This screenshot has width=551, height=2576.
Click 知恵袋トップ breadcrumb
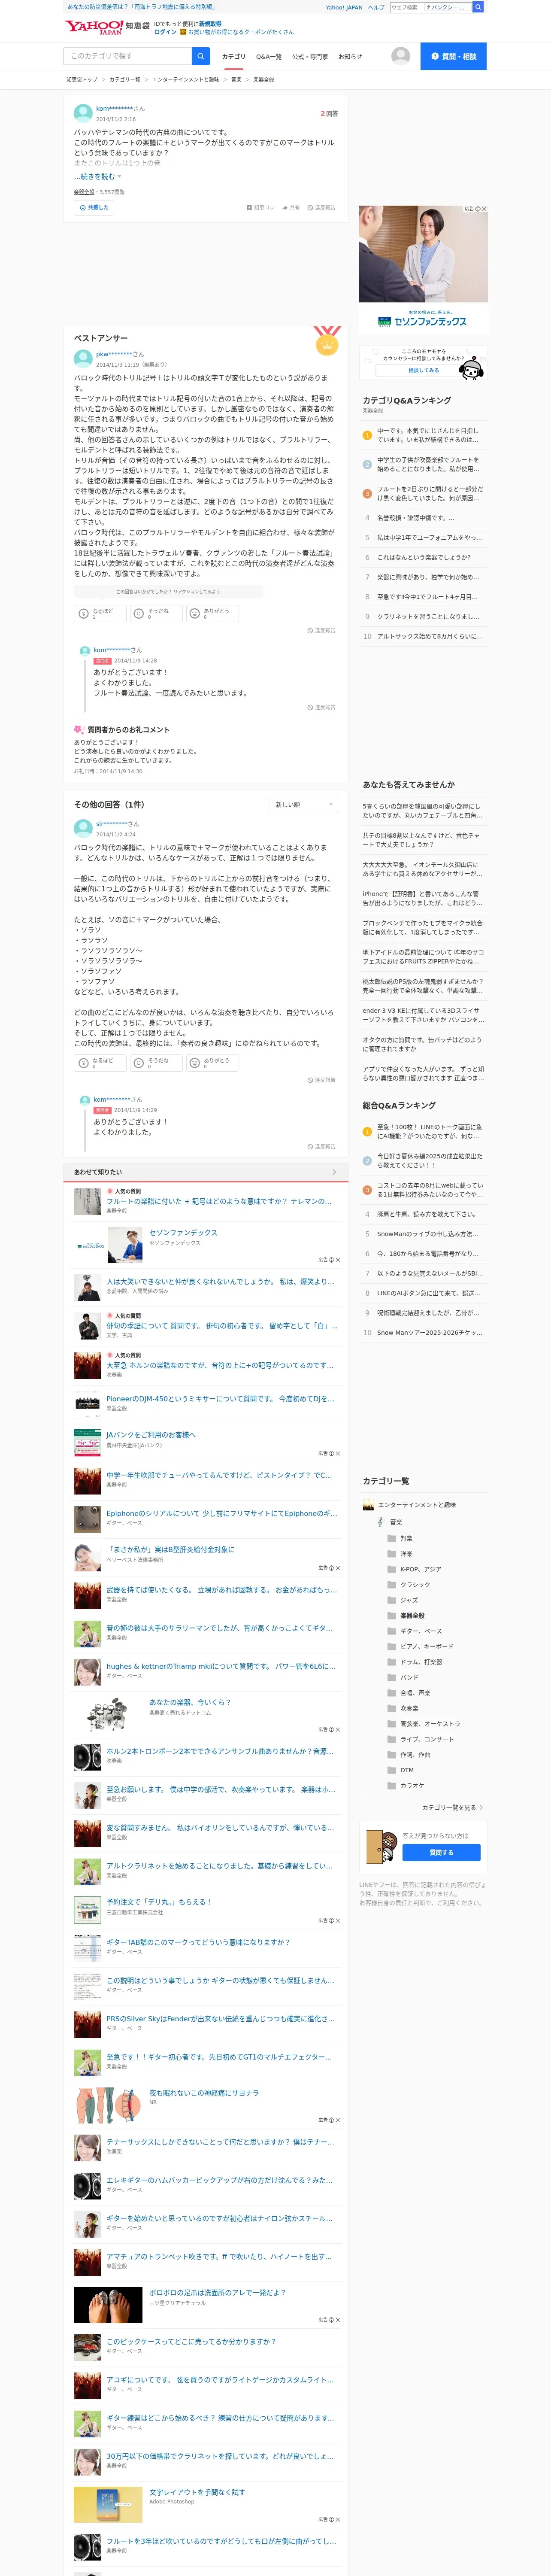coord(82,79)
